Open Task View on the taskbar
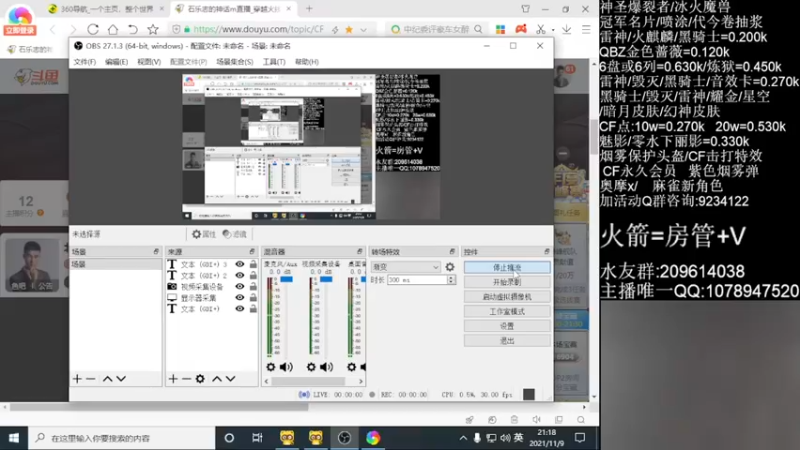Viewport: 800px width, 450px height. pos(257,438)
